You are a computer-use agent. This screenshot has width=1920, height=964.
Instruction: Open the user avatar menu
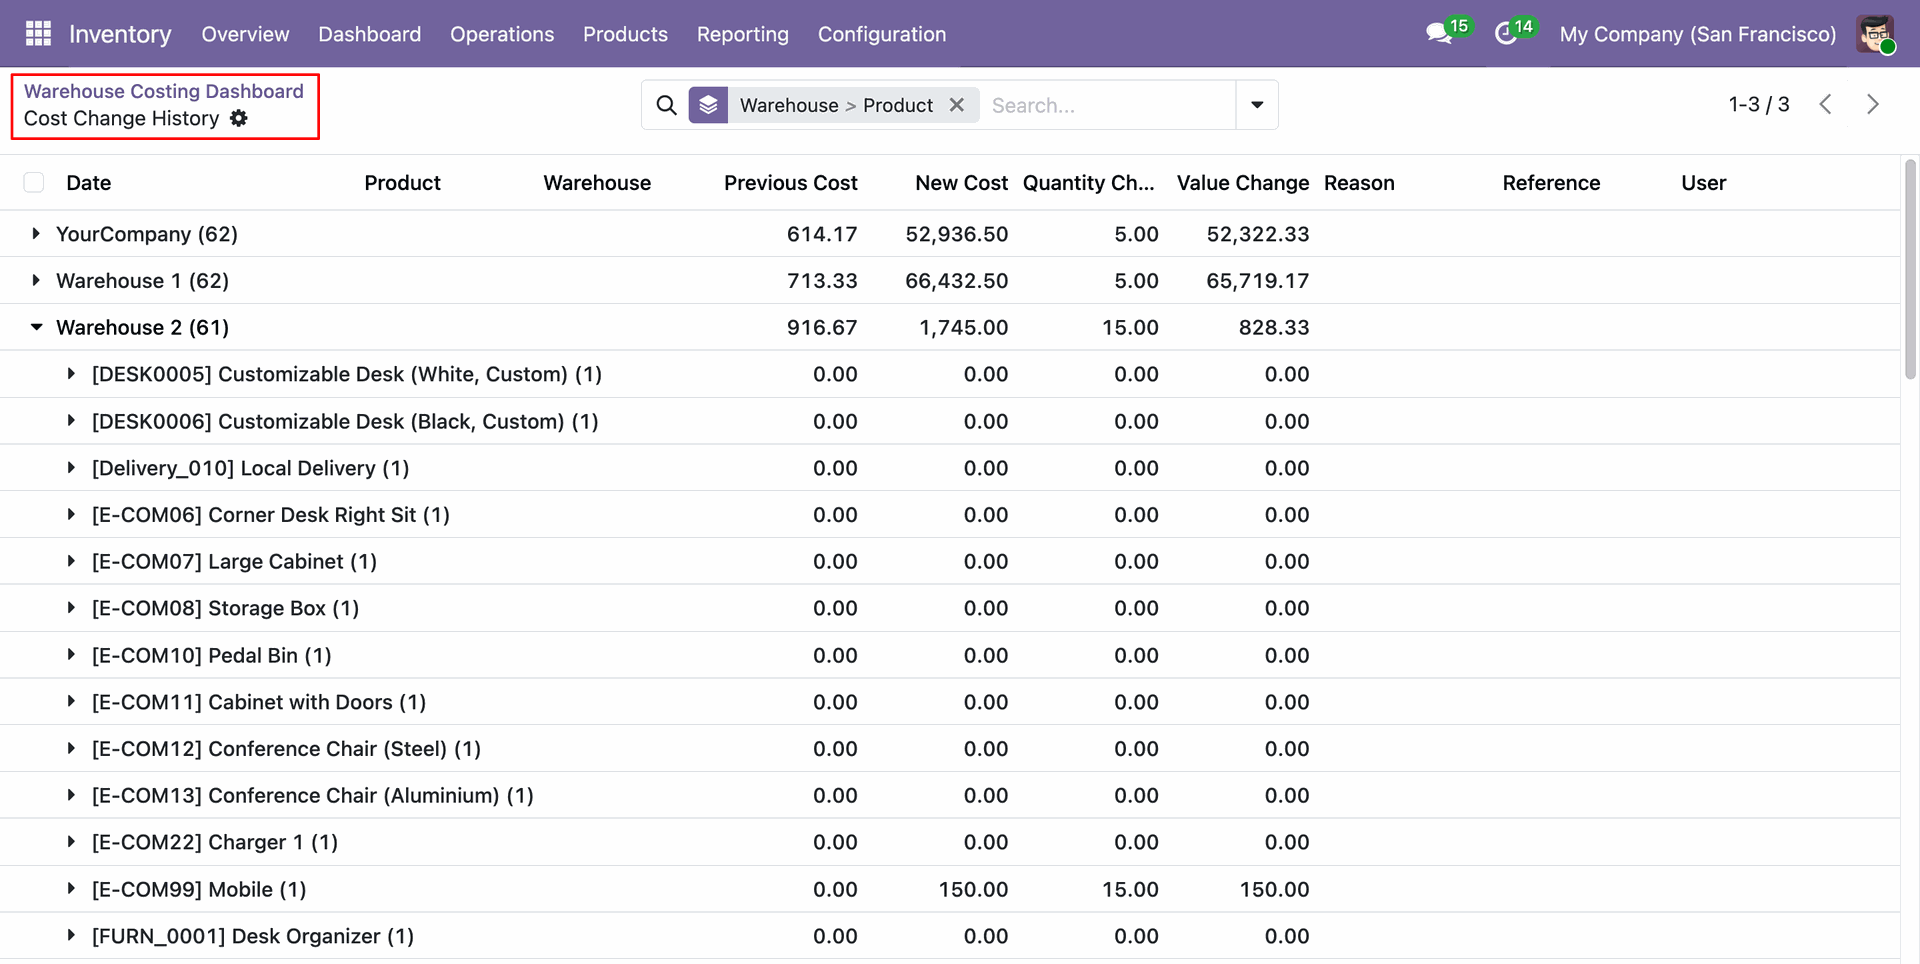coord(1875,34)
